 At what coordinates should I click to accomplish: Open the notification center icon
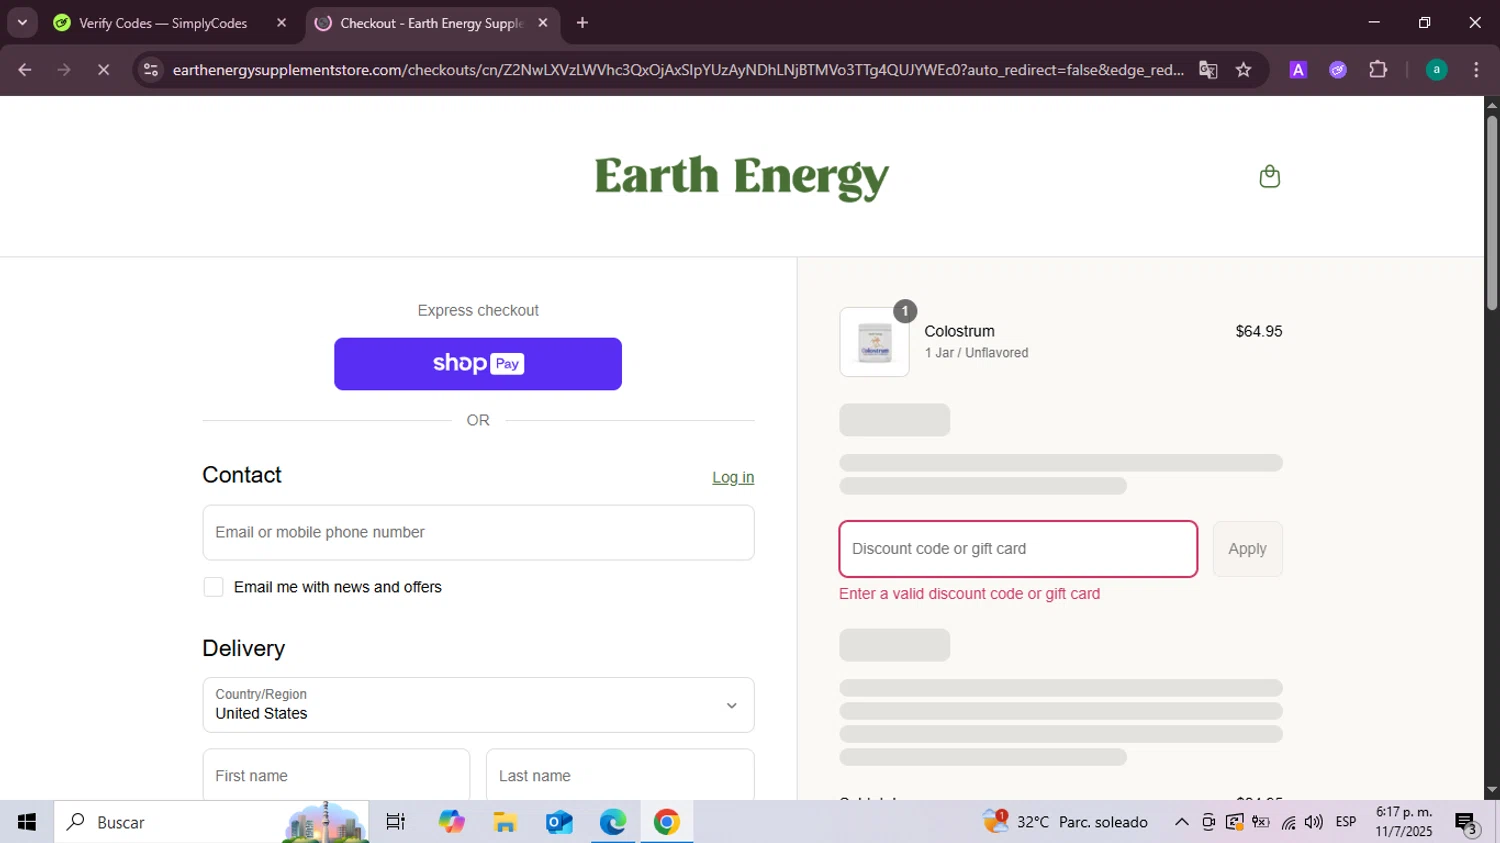[x=1466, y=823]
